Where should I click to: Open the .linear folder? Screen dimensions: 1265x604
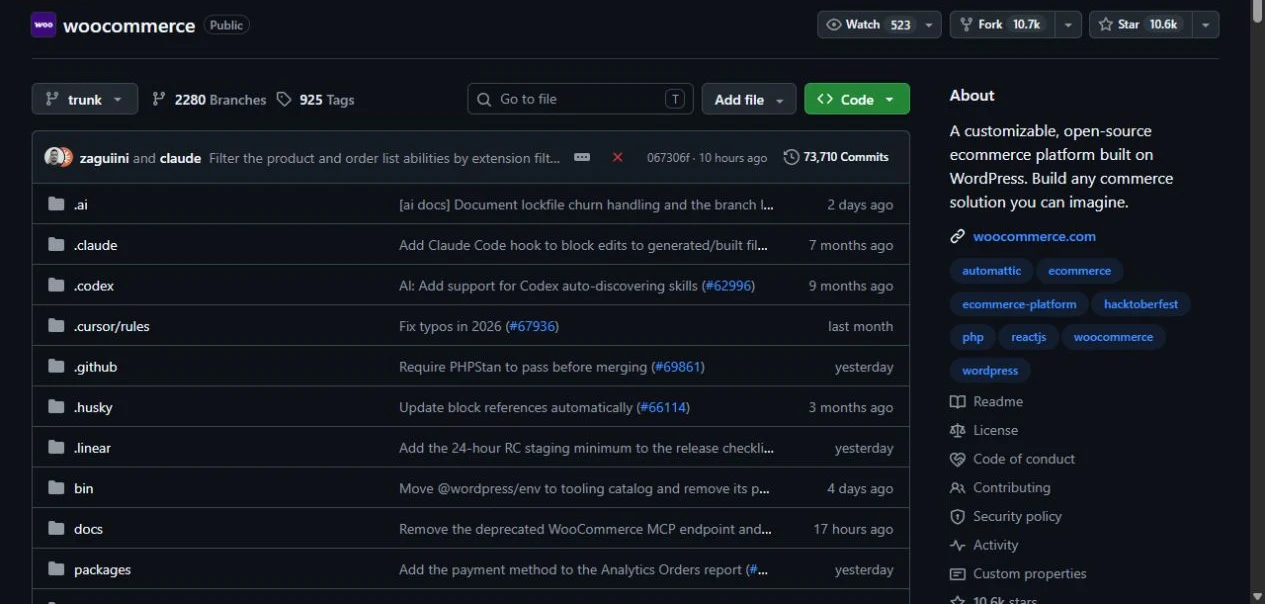tap(93, 448)
